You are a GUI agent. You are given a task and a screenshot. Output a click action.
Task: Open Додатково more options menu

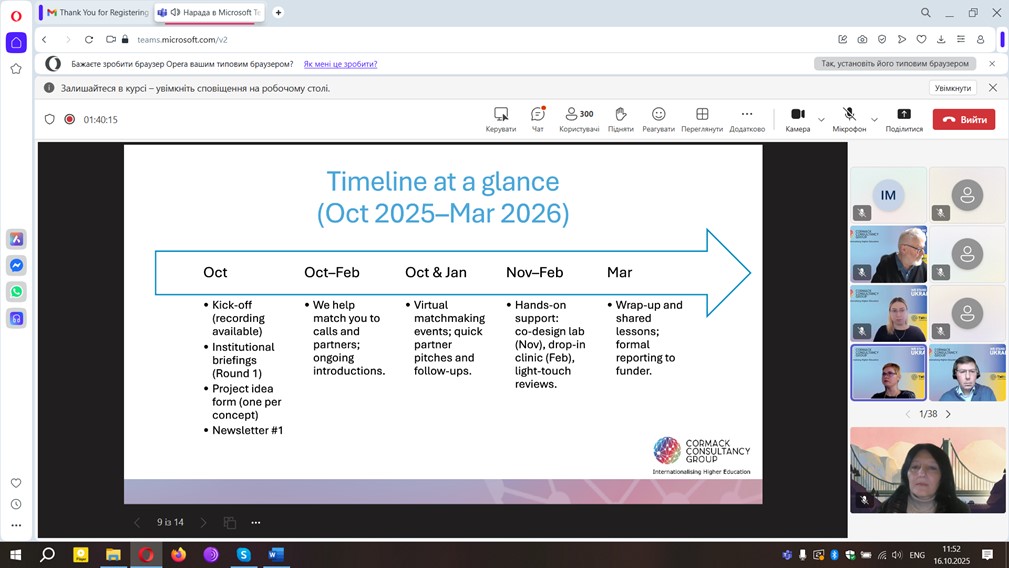[746, 118]
